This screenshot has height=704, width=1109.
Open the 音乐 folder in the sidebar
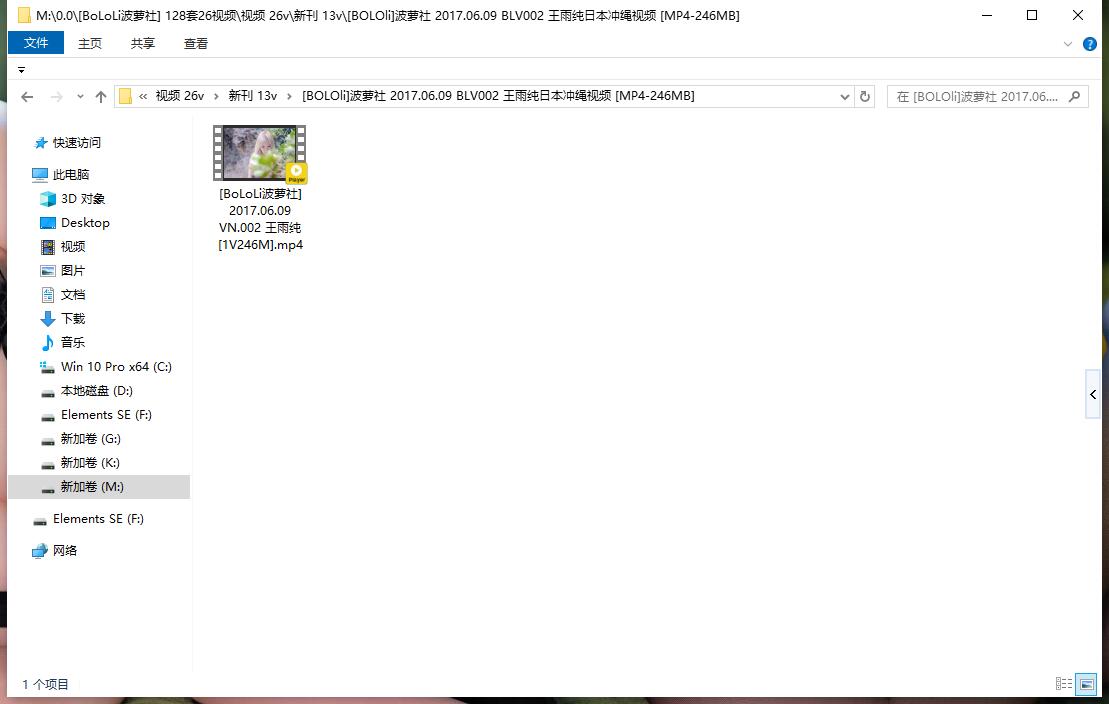tap(73, 342)
